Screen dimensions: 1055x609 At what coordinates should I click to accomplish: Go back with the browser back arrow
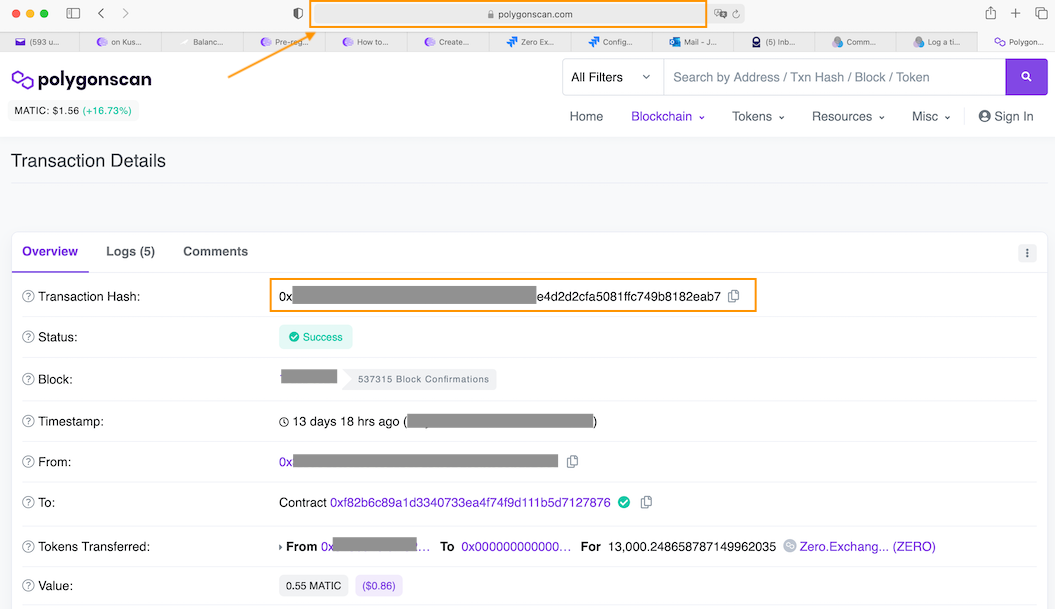point(101,13)
